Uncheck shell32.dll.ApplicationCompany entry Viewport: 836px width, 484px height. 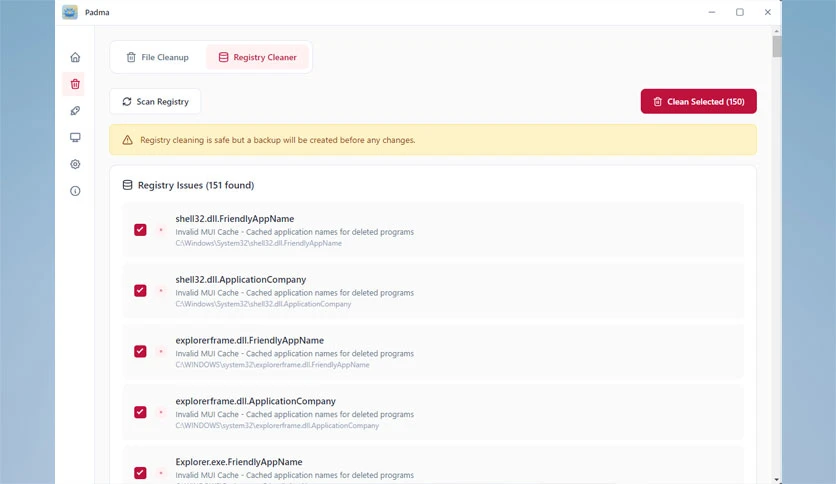point(140,291)
